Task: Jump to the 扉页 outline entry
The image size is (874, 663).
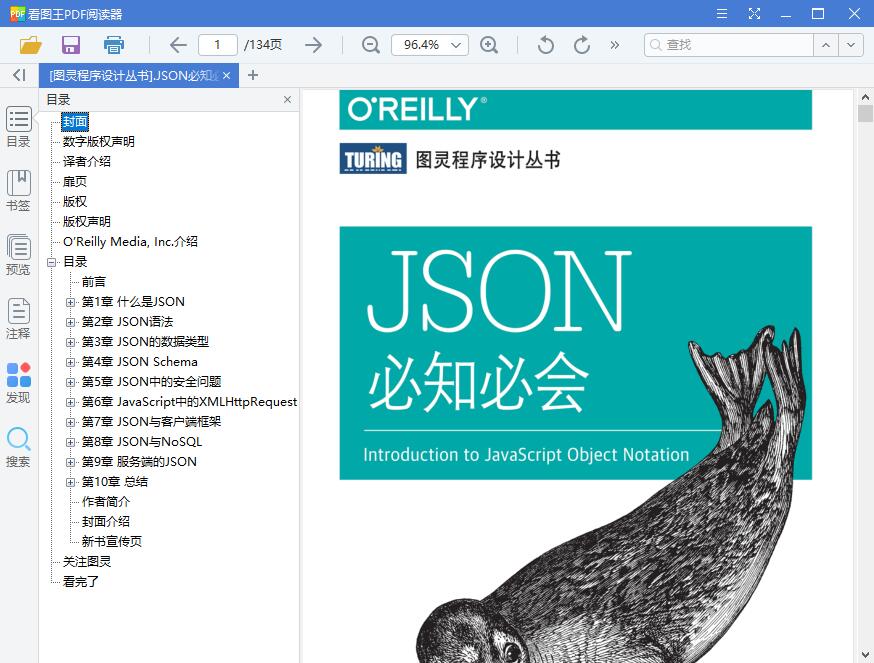Action: 75,182
